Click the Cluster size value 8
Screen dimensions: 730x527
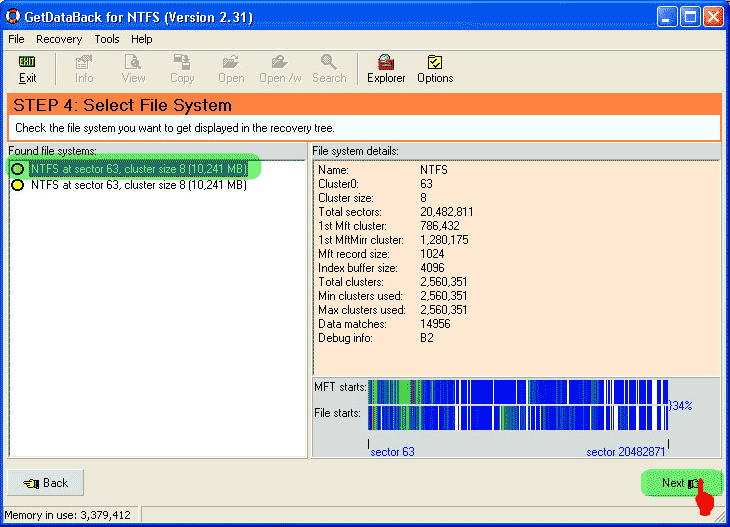[423, 198]
